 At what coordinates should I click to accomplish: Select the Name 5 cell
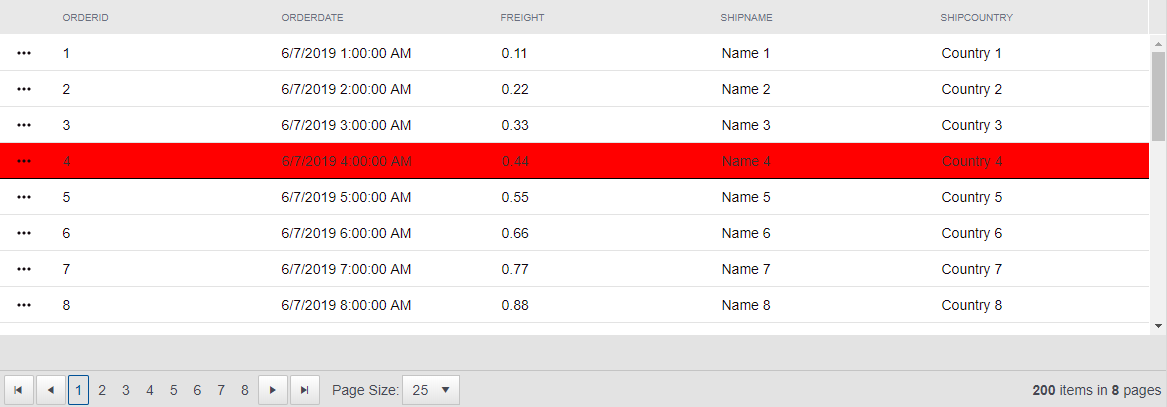(x=746, y=197)
